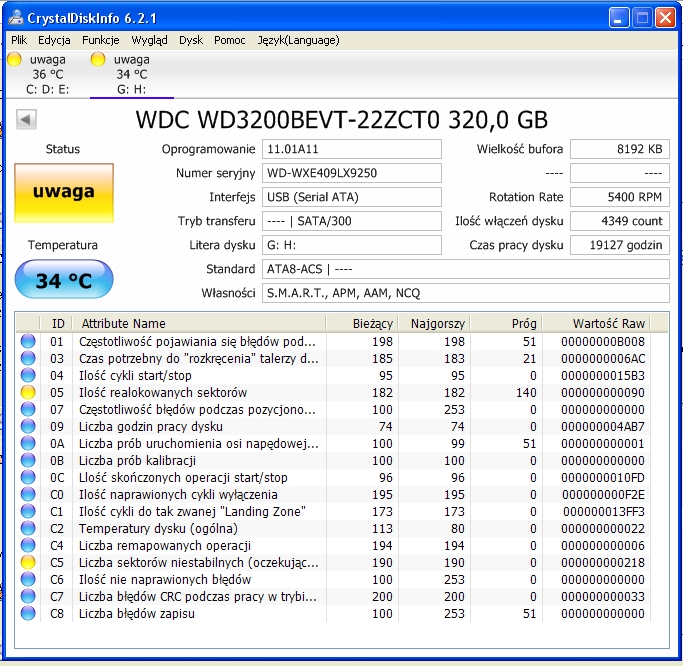
Task: Open the Język(Language) menu
Action: coord(298,40)
